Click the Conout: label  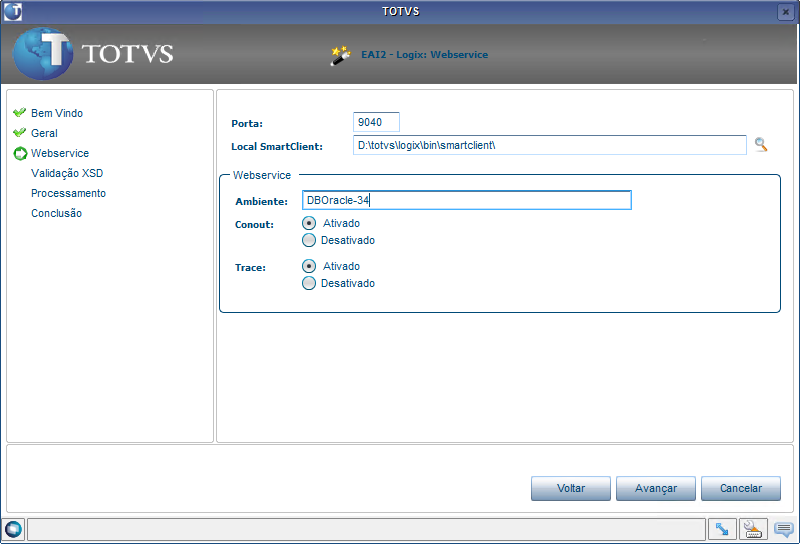coord(254,225)
